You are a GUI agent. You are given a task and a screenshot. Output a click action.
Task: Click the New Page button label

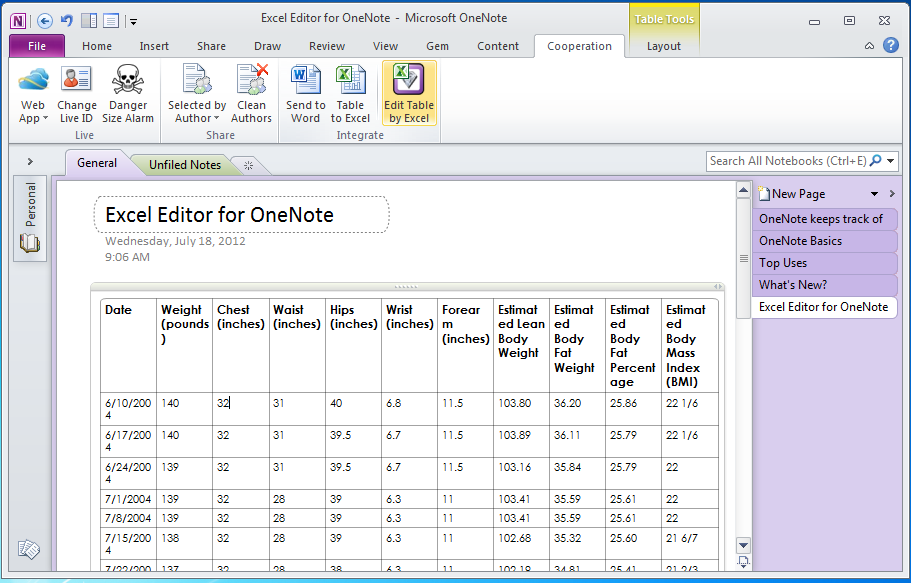tap(798, 194)
